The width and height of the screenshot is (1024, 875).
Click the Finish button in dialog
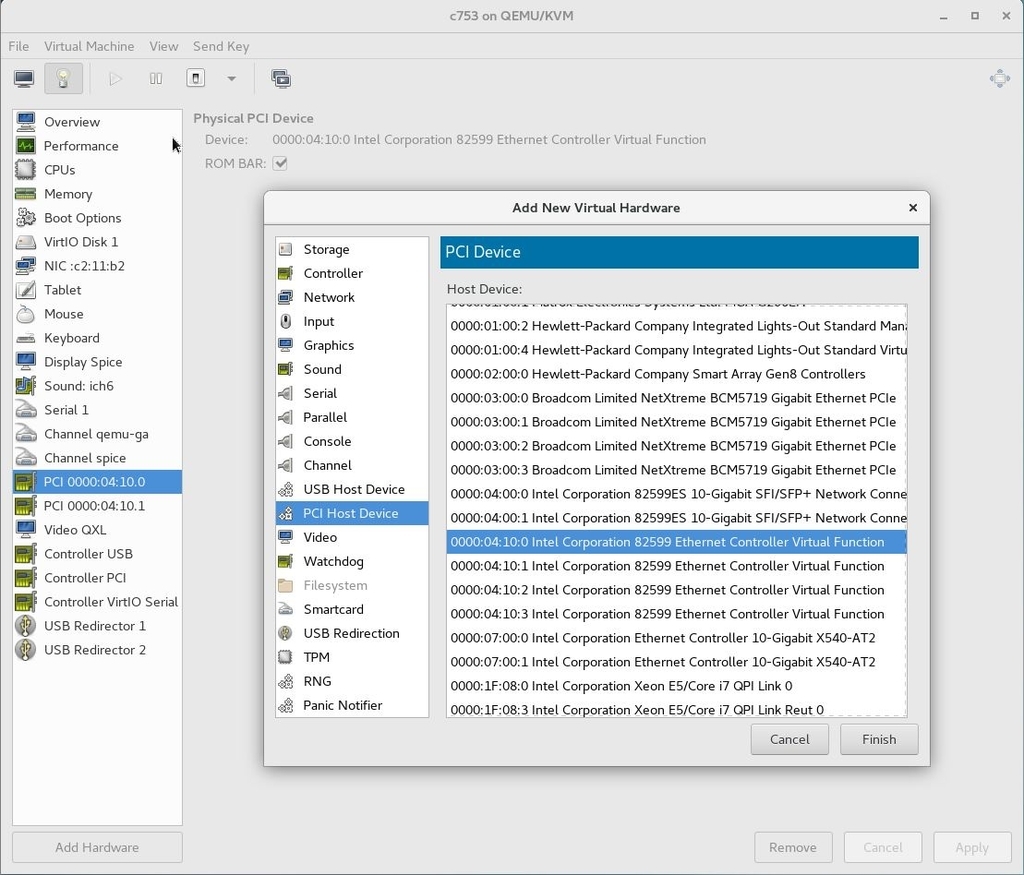(x=879, y=739)
